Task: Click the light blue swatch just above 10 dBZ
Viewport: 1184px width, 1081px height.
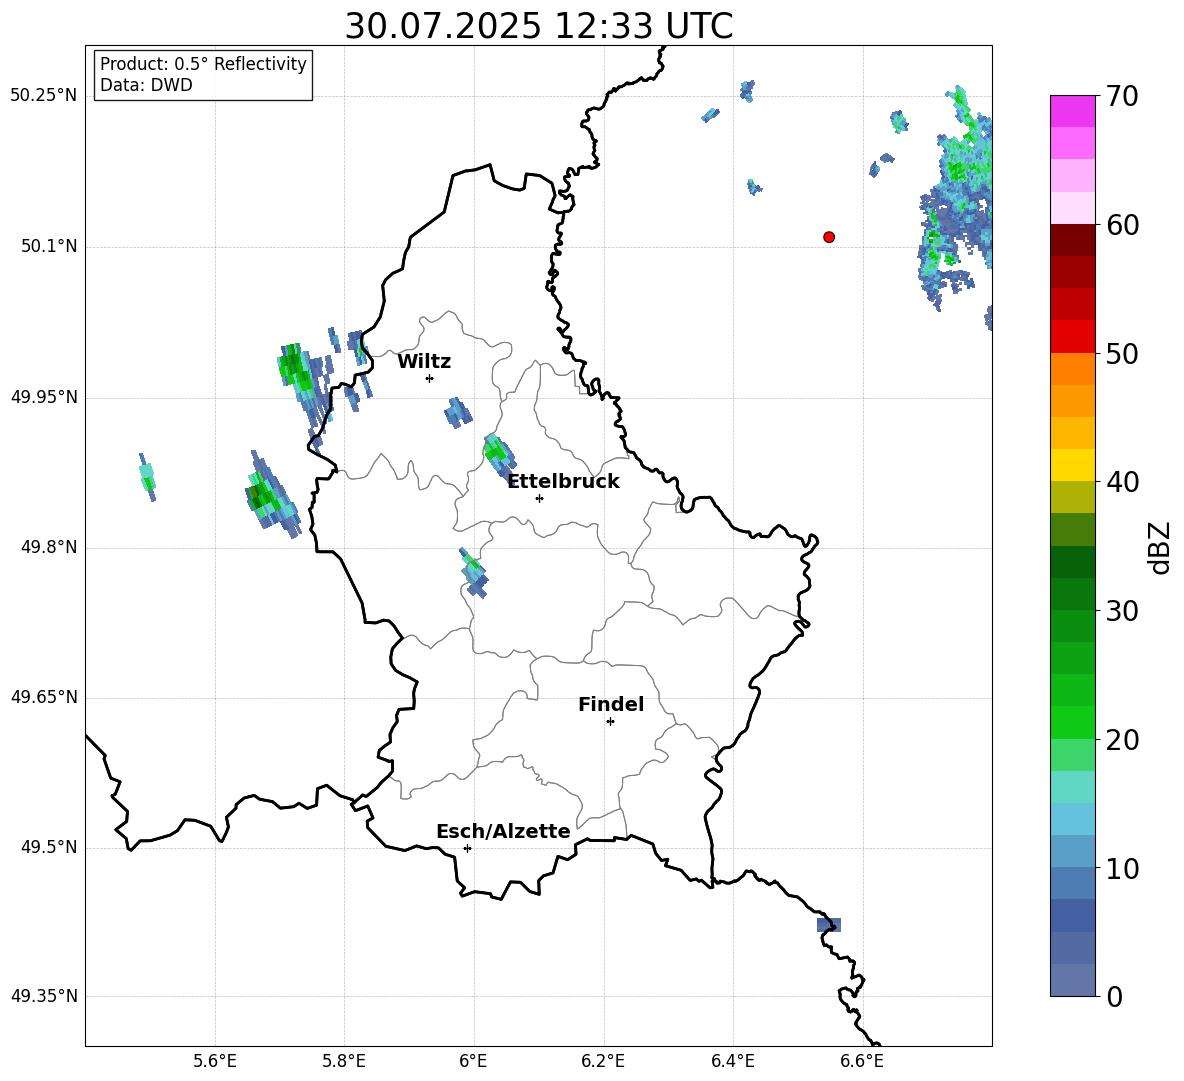Action: (x=1072, y=852)
